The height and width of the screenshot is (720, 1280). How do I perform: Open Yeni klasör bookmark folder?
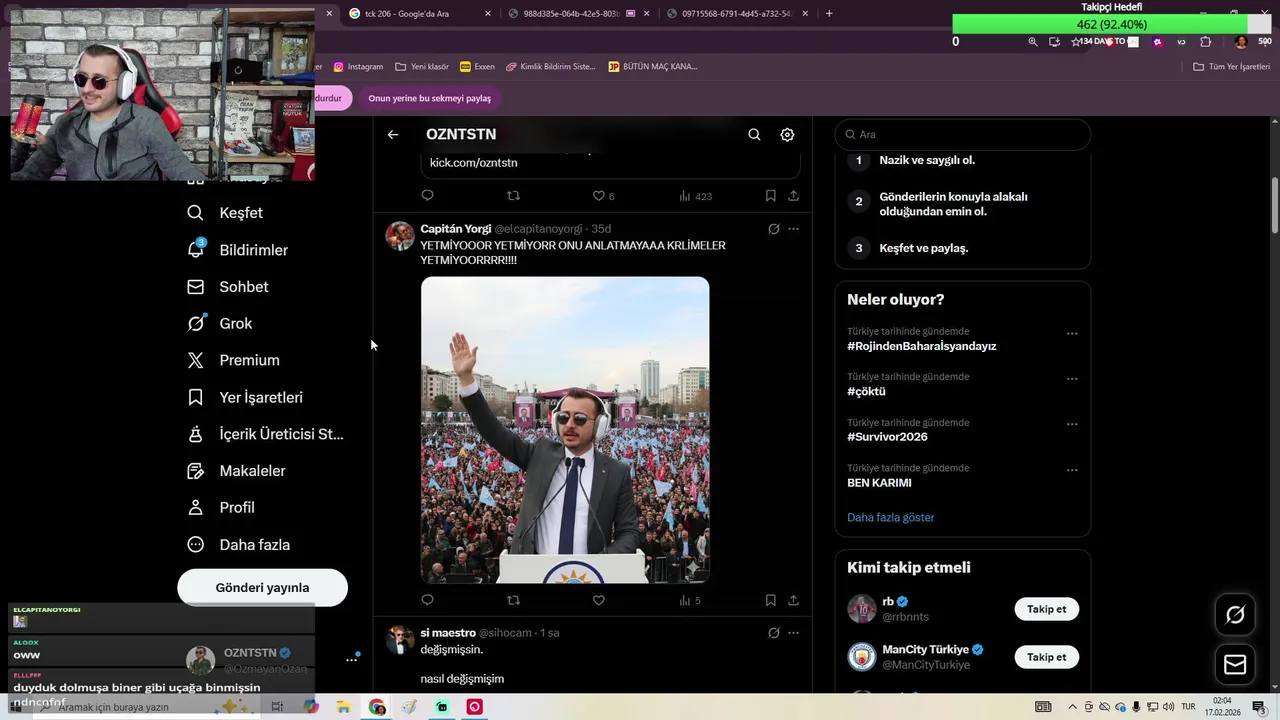[x=422, y=67]
